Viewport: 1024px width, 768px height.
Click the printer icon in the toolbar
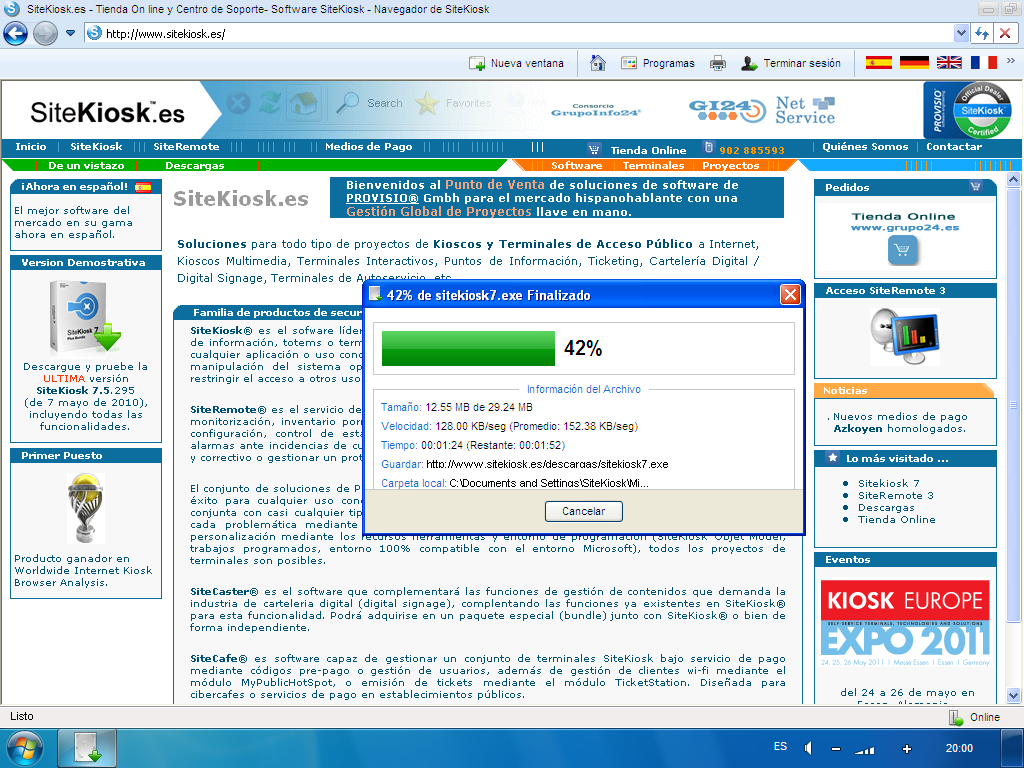tap(717, 63)
